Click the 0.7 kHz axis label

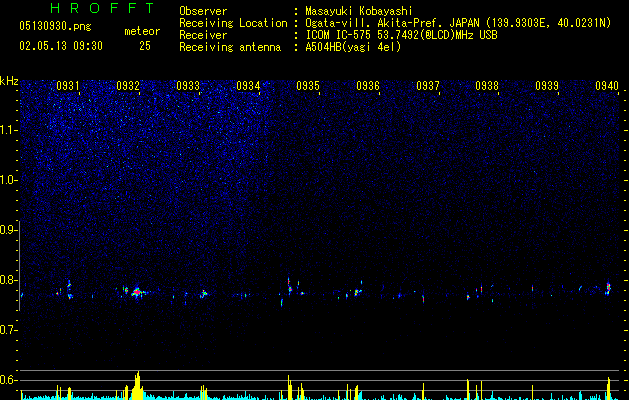click(9, 330)
